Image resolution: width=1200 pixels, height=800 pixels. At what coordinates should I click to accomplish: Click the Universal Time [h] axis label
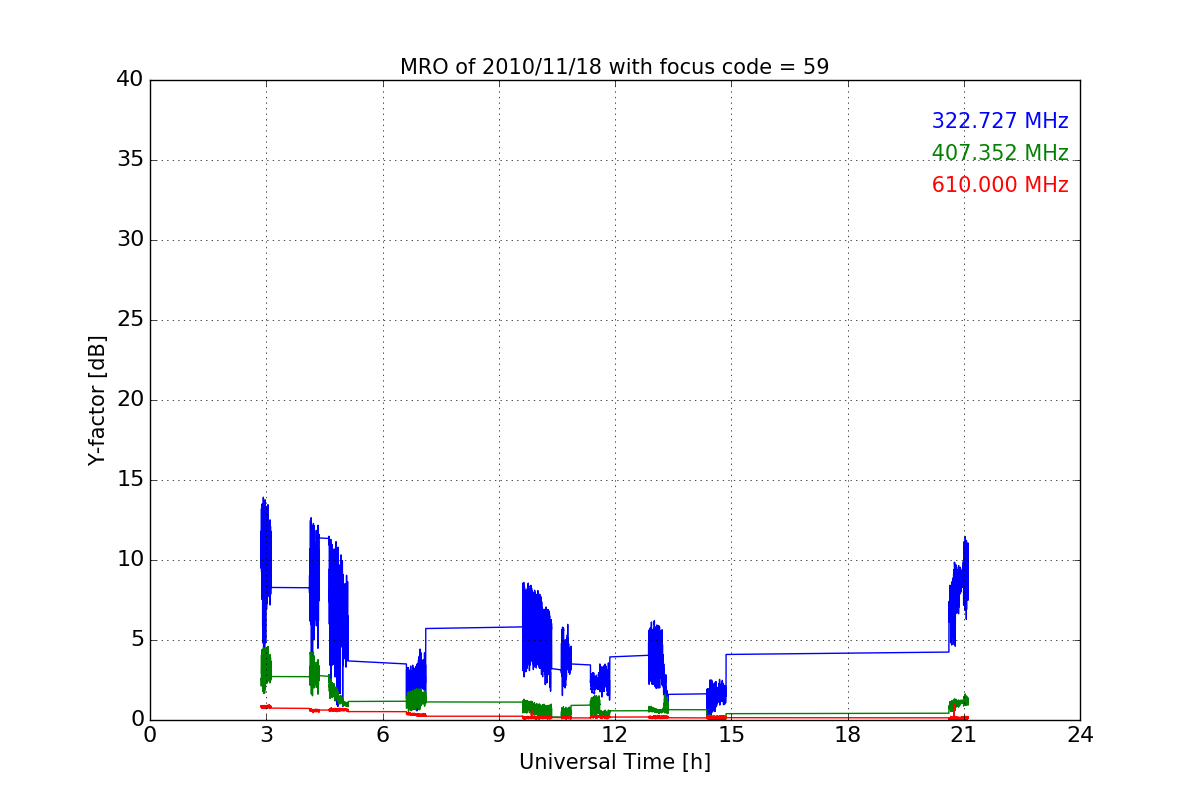614,762
